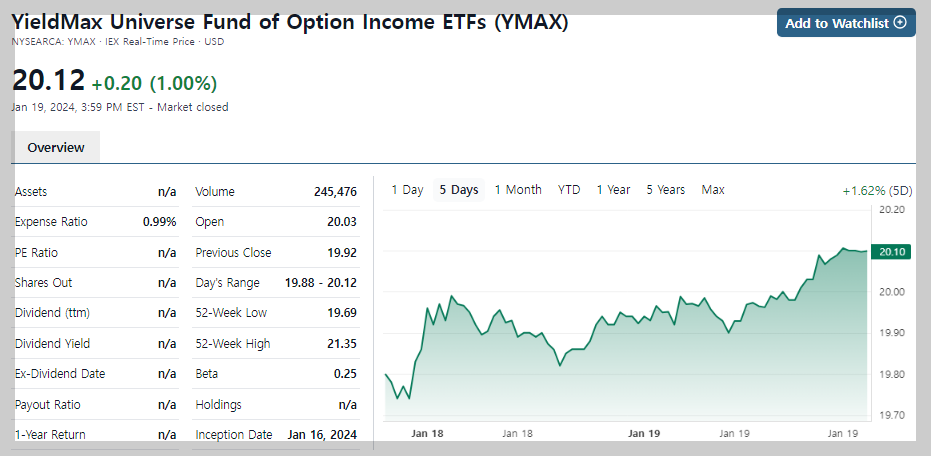Click the +1.62% (5D) change label
The width and height of the screenshot is (931, 456).
point(877,191)
